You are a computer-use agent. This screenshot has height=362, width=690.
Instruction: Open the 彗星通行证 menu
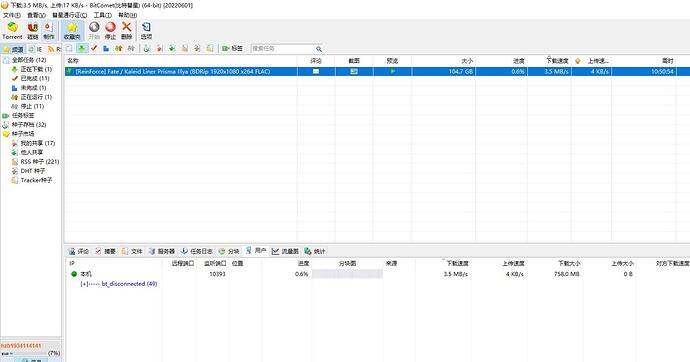(x=70, y=15)
